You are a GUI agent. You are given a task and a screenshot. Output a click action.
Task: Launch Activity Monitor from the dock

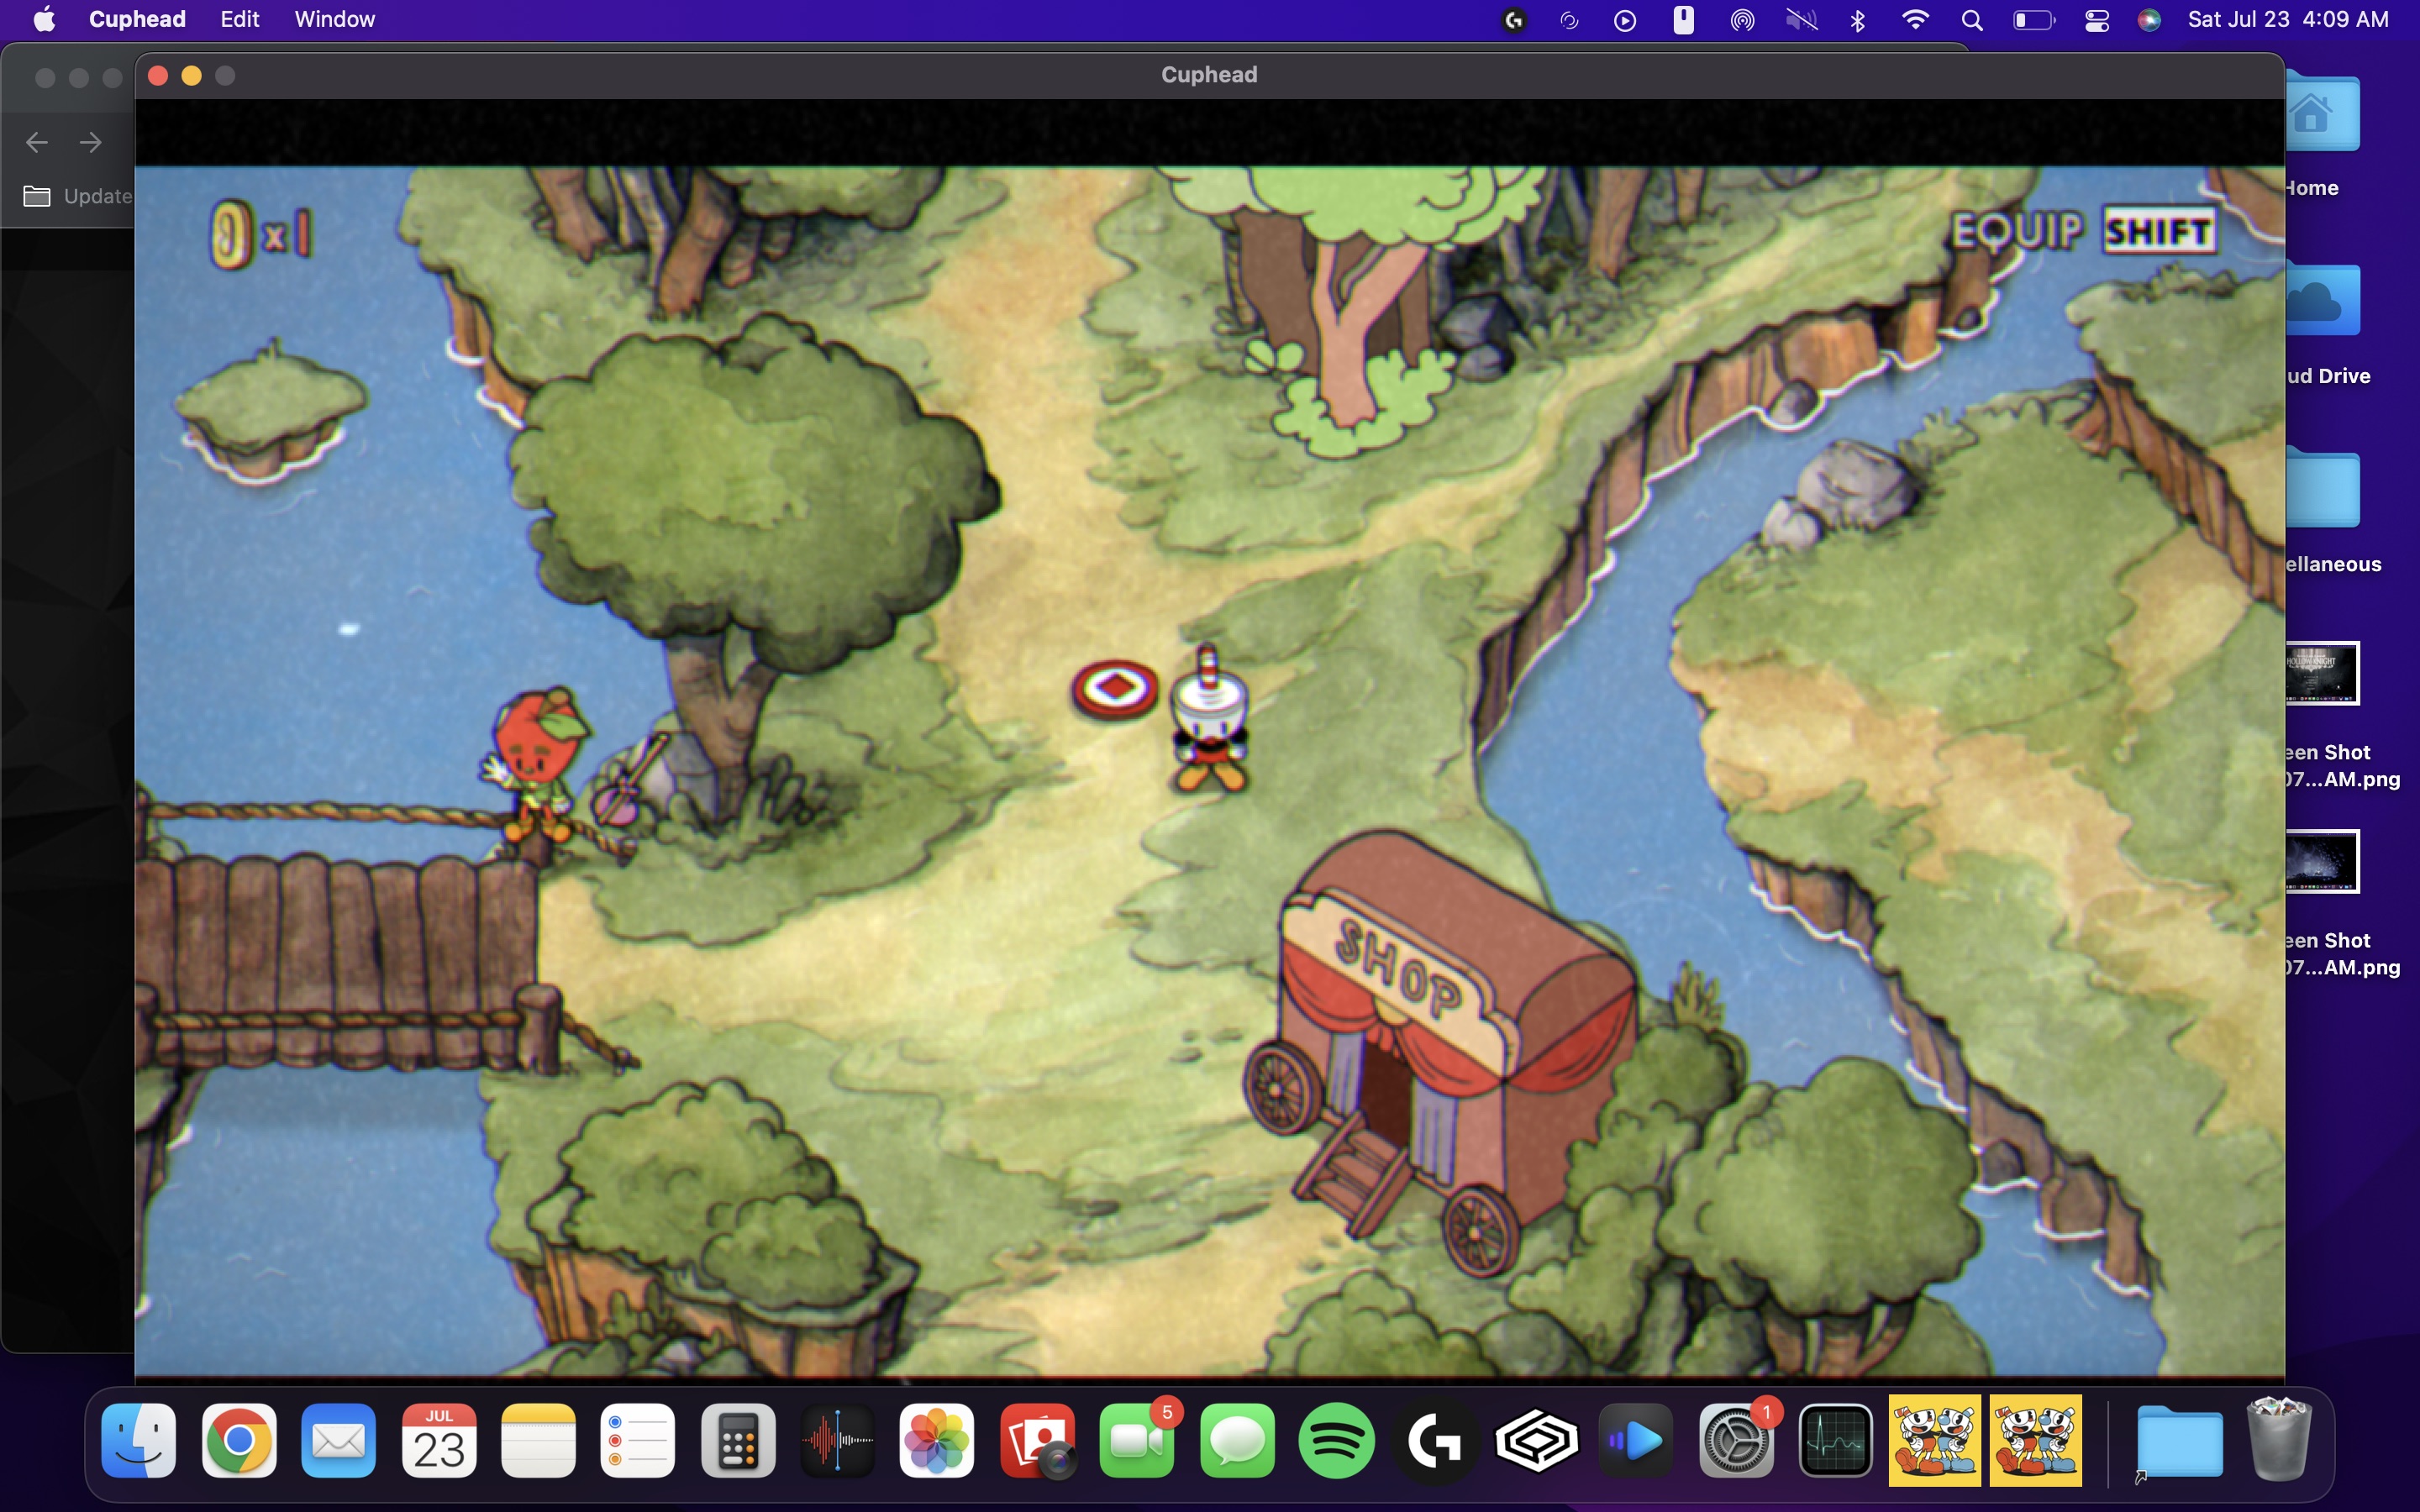1835,1440
